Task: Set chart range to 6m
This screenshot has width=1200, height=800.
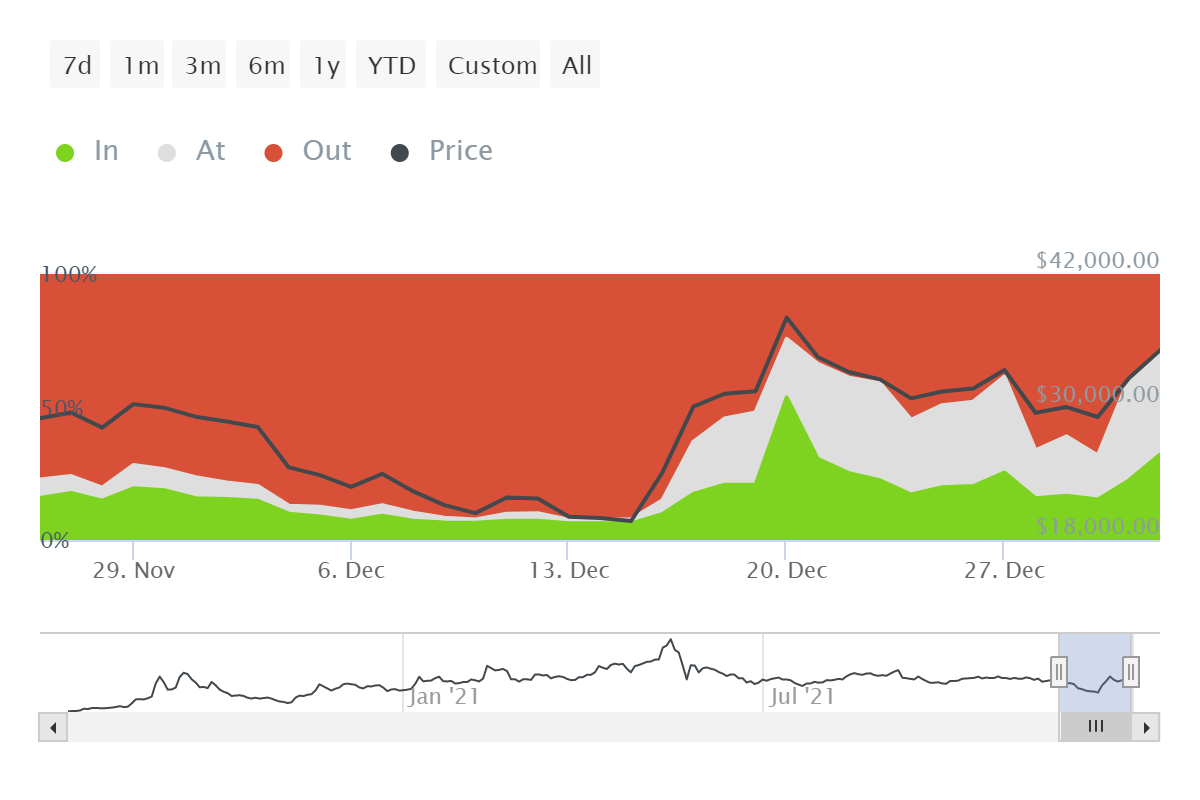Action: point(264,65)
